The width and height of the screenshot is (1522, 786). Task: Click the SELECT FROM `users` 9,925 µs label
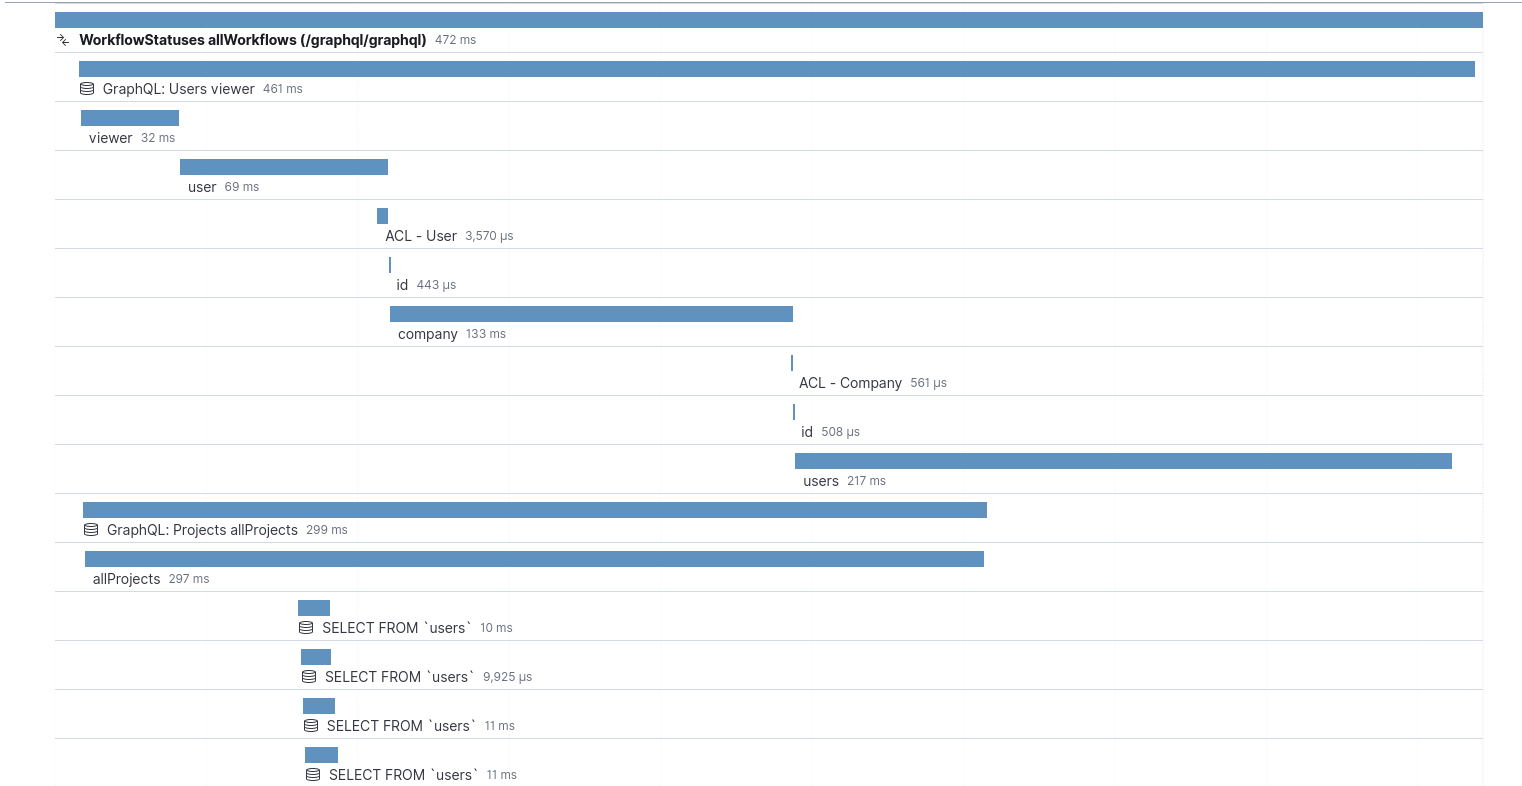pyautogui.click(x=400, y=677)
